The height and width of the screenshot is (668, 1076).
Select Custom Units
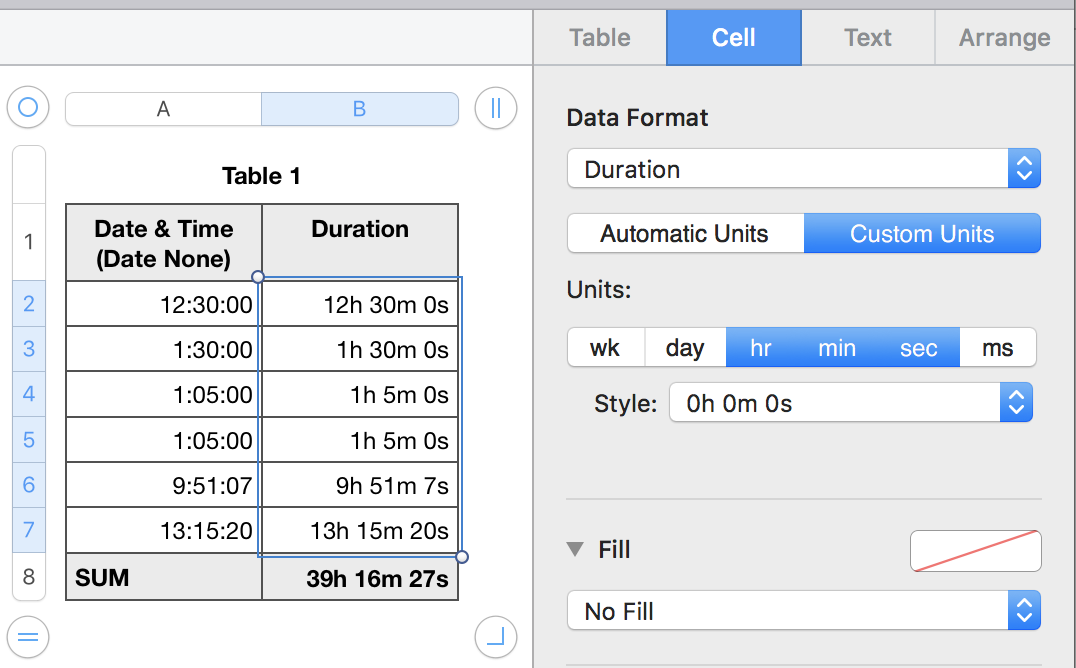point(922,234)
